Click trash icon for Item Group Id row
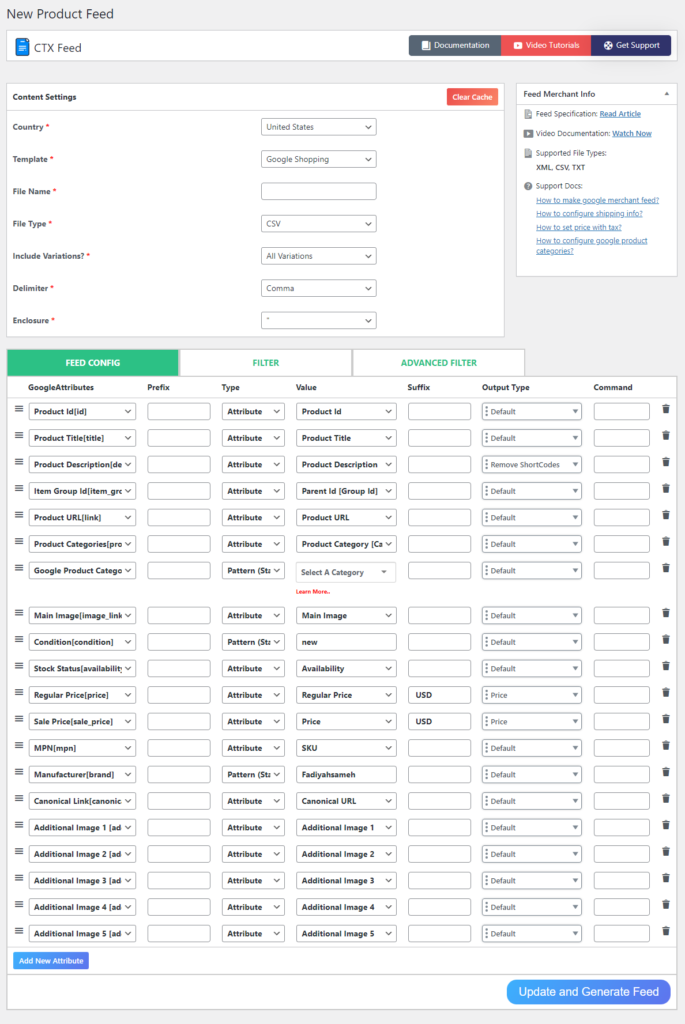The image size is (685, 1024). [x=665, y=488]
